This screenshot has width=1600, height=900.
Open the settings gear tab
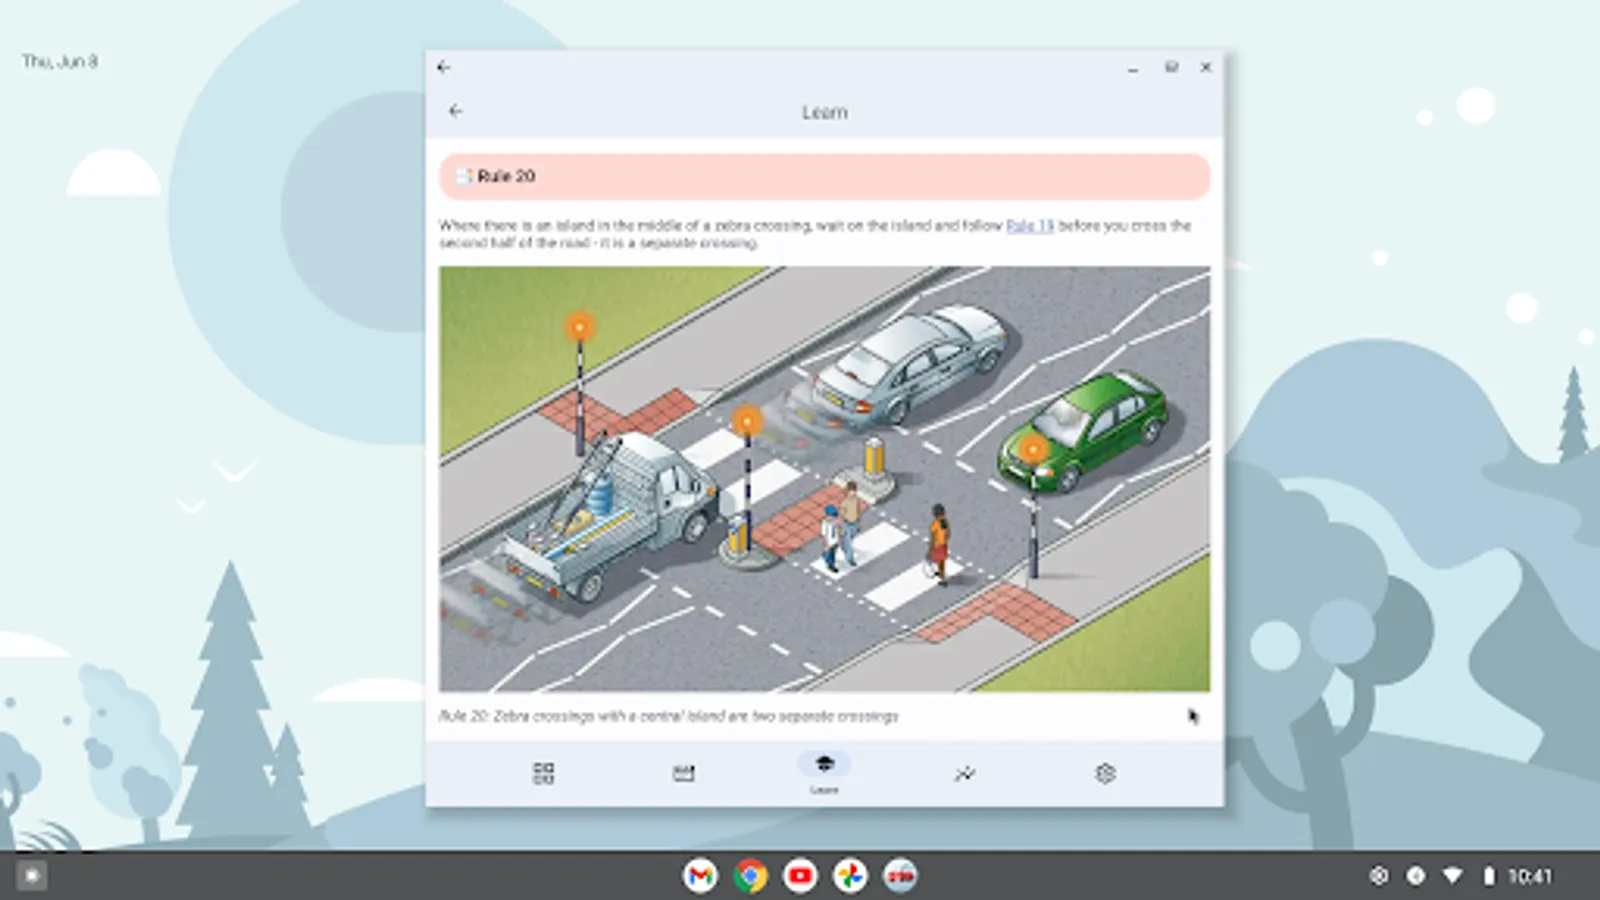(1105, 773)
